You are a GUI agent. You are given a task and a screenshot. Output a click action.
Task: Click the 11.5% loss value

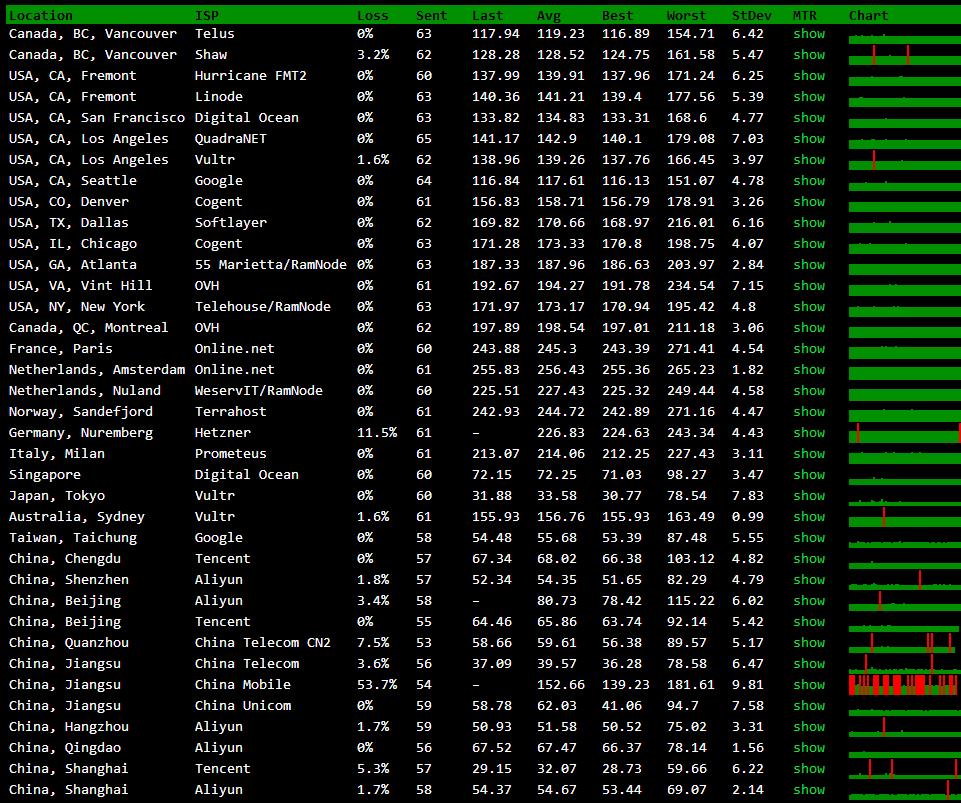[x=377, y=433]
